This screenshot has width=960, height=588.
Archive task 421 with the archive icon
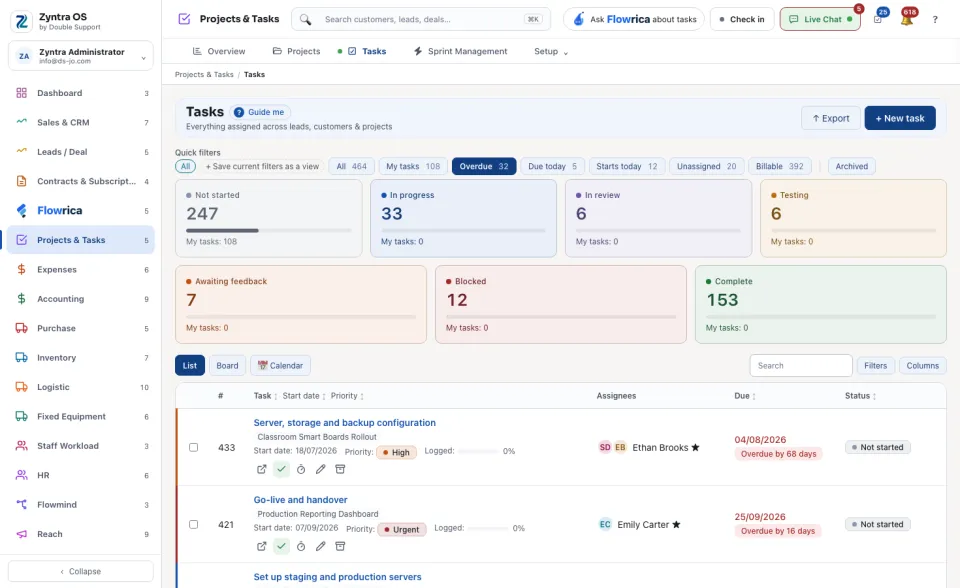point(340,546)
